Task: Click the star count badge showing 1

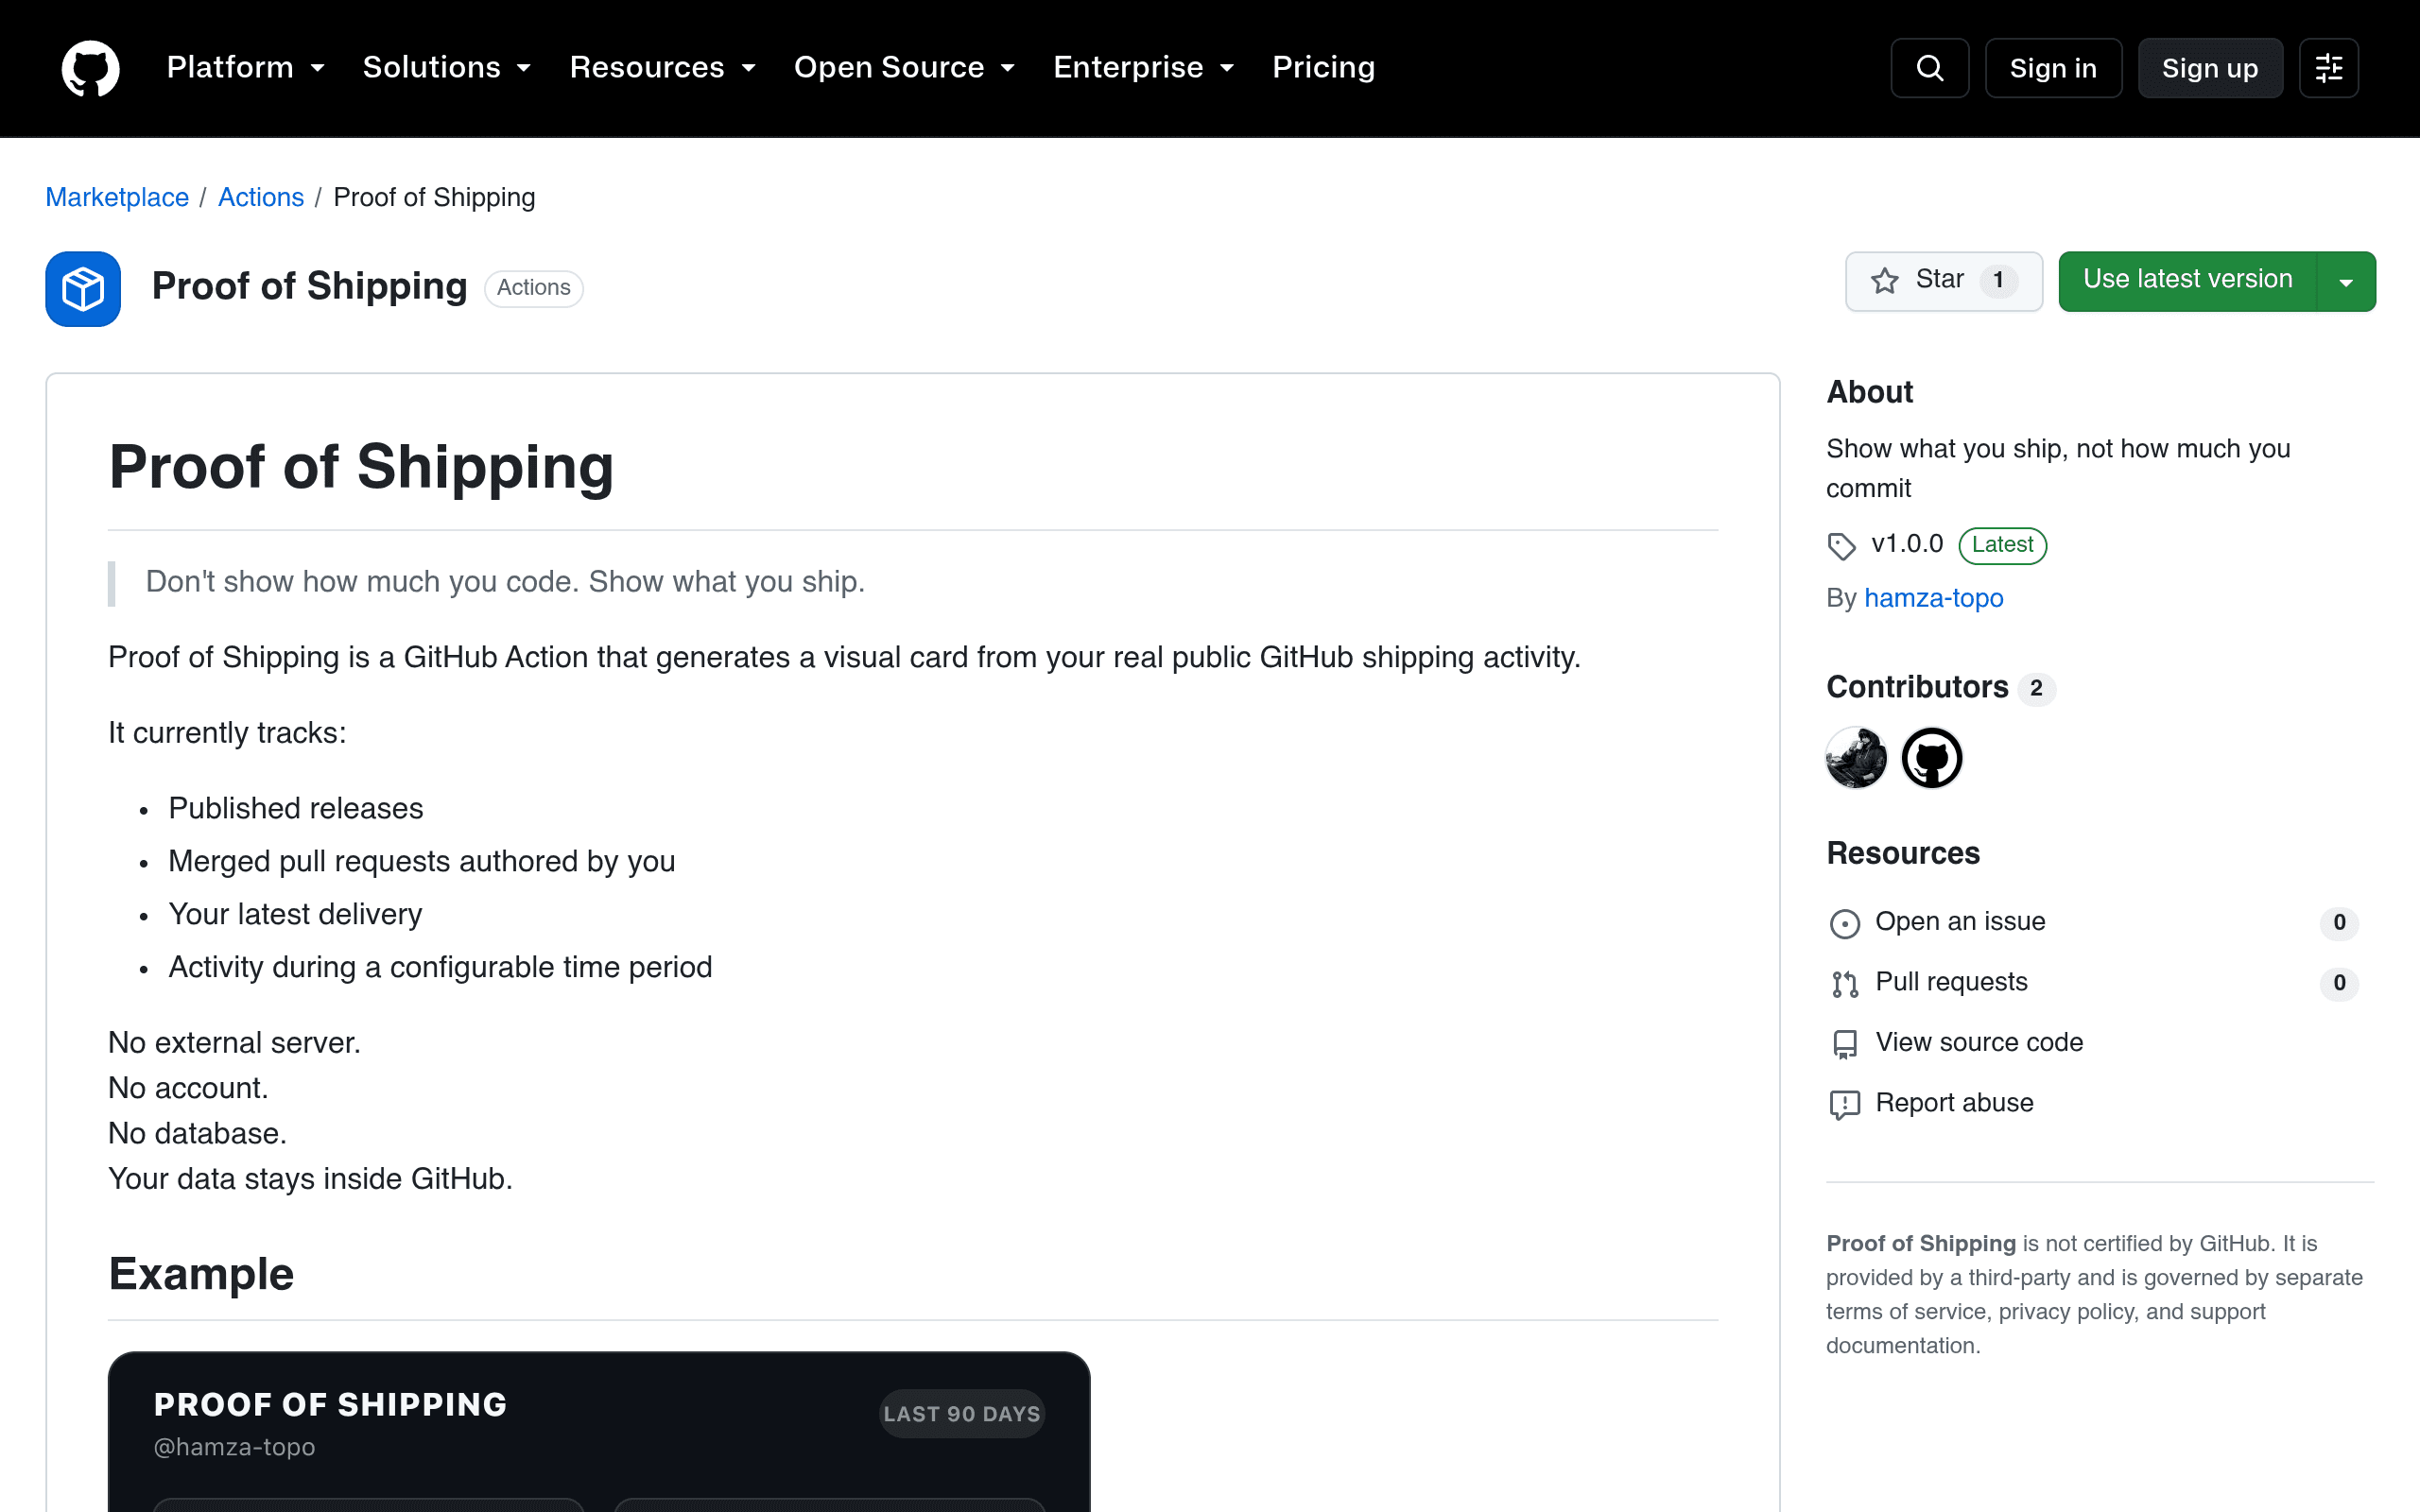Action: point(1998,281)
